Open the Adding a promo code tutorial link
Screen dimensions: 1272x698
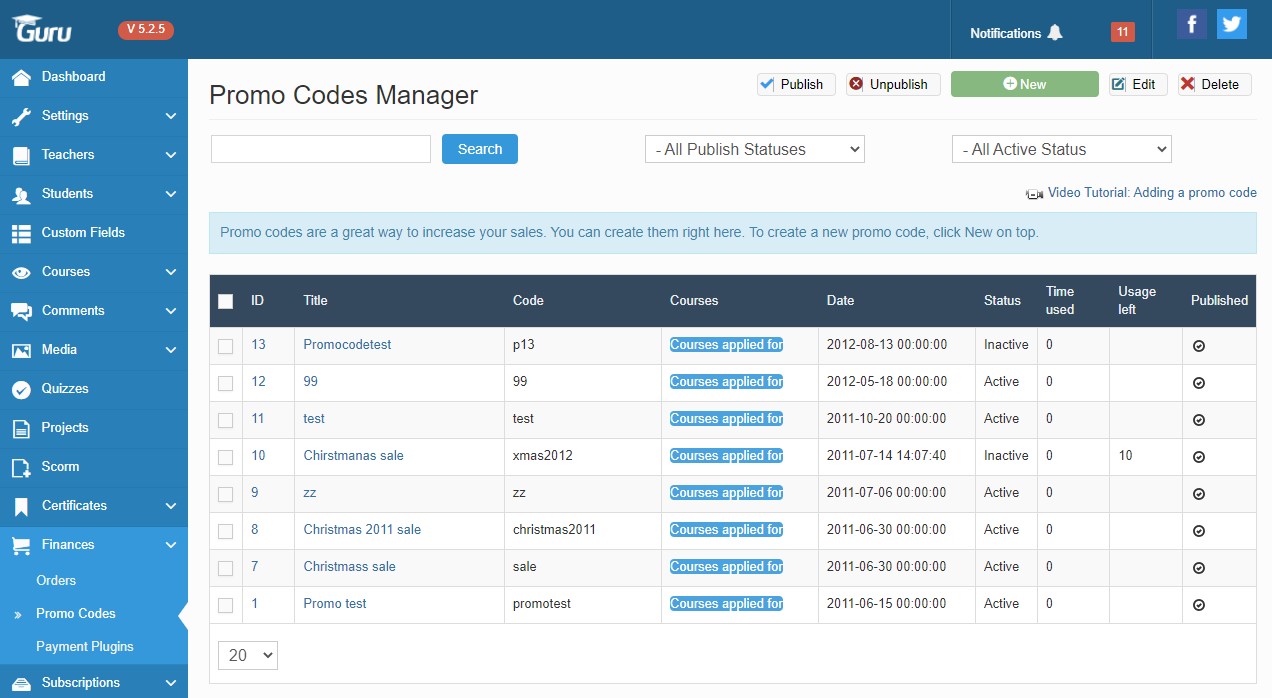(x=1152, y=193)
